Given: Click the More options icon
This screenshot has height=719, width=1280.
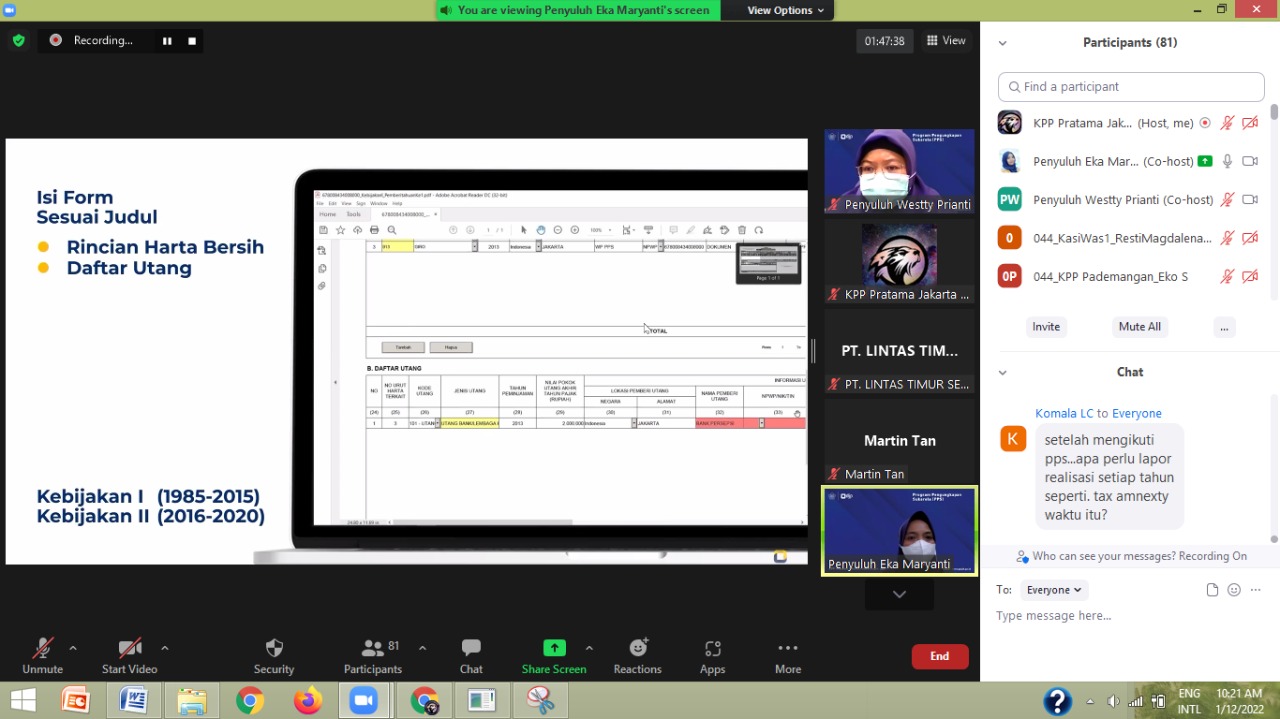Looking at the screenshot, I should (x=787, y=649).
